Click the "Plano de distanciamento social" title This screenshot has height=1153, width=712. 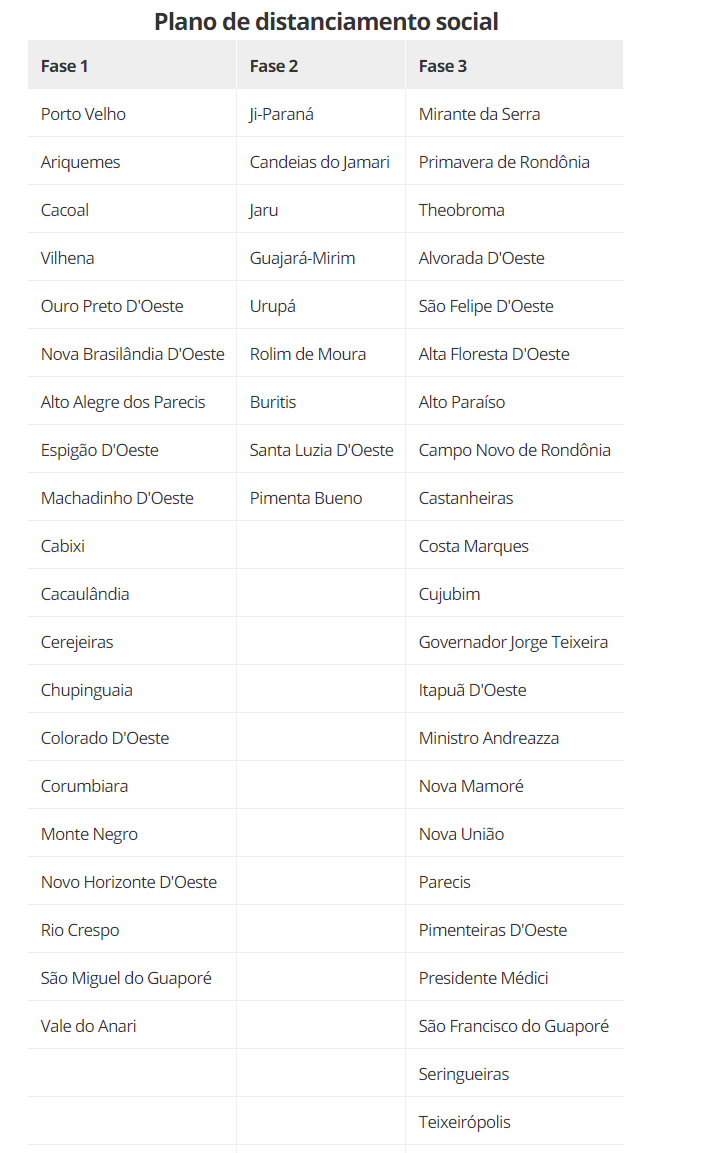point(326,21)
